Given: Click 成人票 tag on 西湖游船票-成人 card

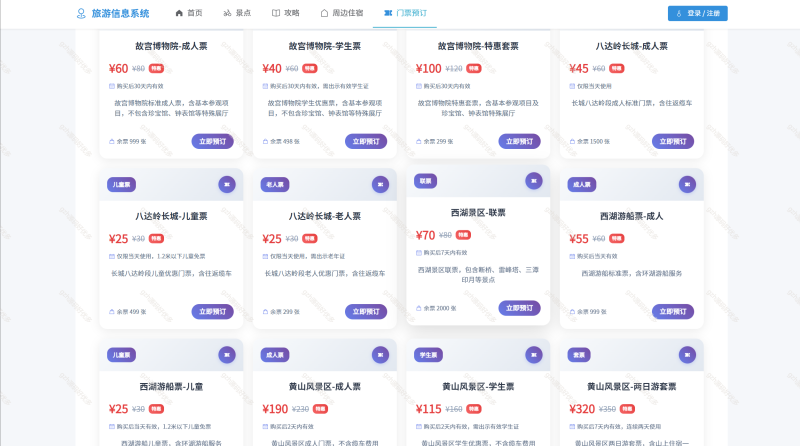Looking at the screenshot, I should (582, 185).
